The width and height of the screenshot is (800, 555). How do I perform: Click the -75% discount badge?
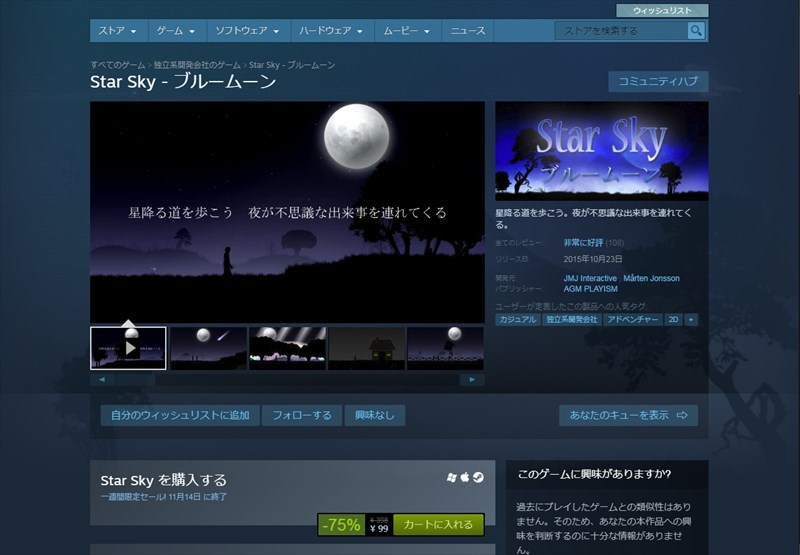coord(341,524)
